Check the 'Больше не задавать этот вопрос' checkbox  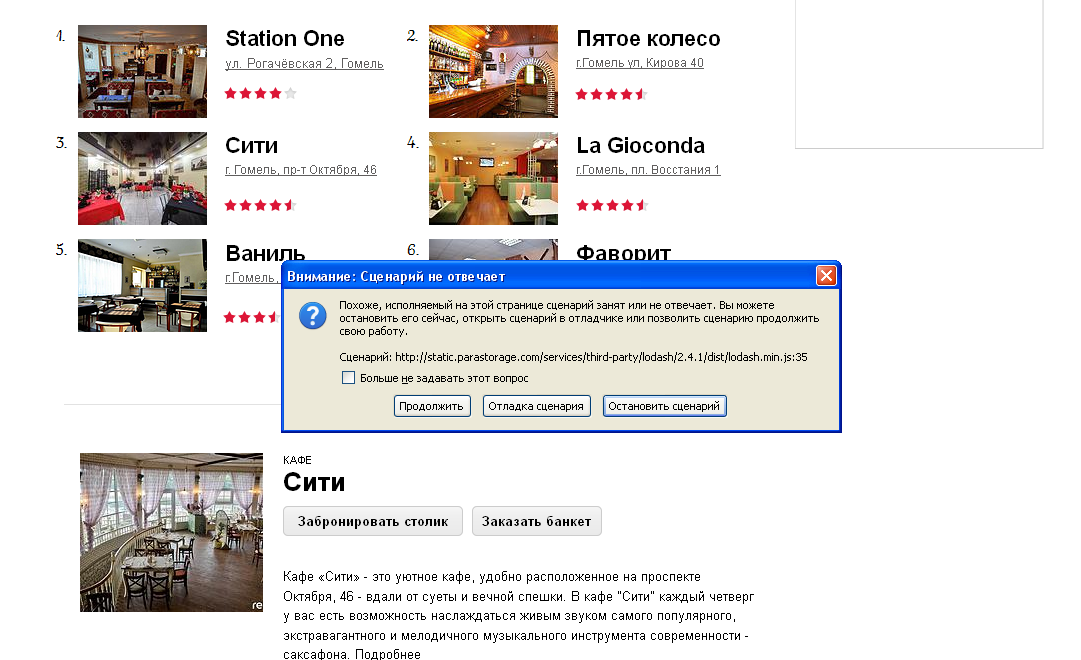pos(349,378)
